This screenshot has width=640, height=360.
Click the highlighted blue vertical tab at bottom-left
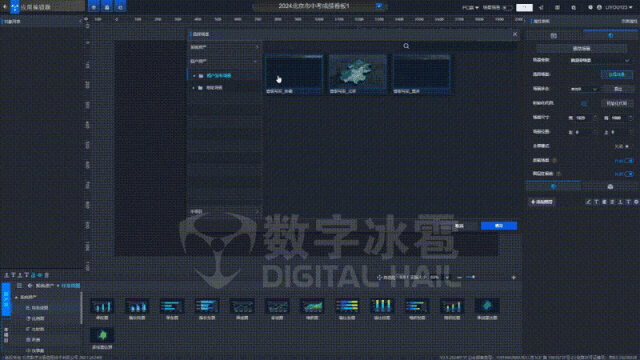coord(6,300)
